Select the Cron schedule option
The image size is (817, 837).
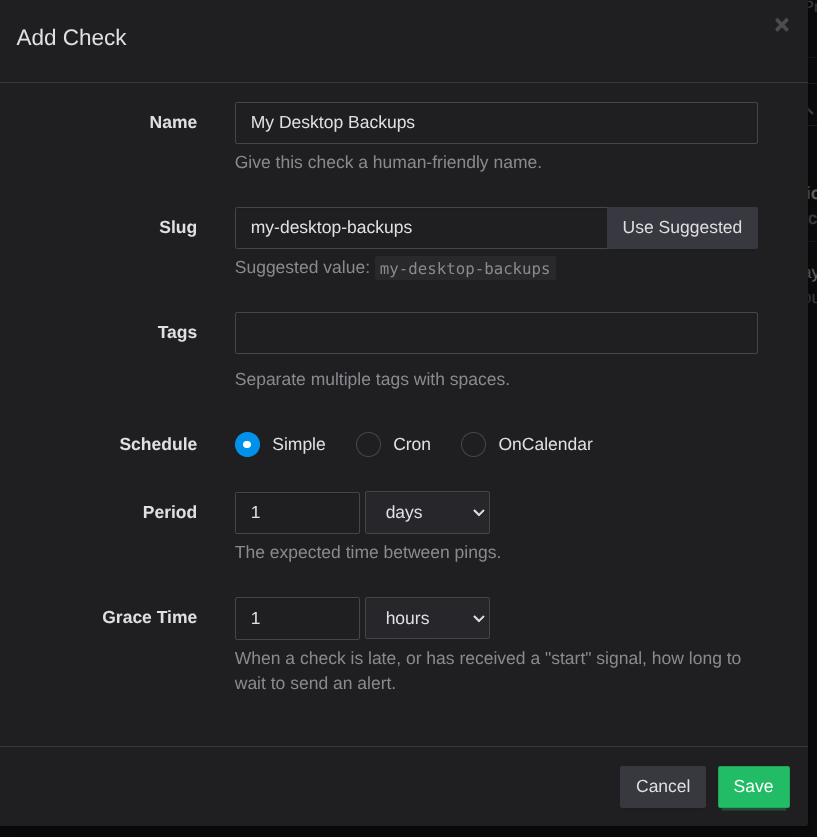pyautogui.click(x=368, y=444)
